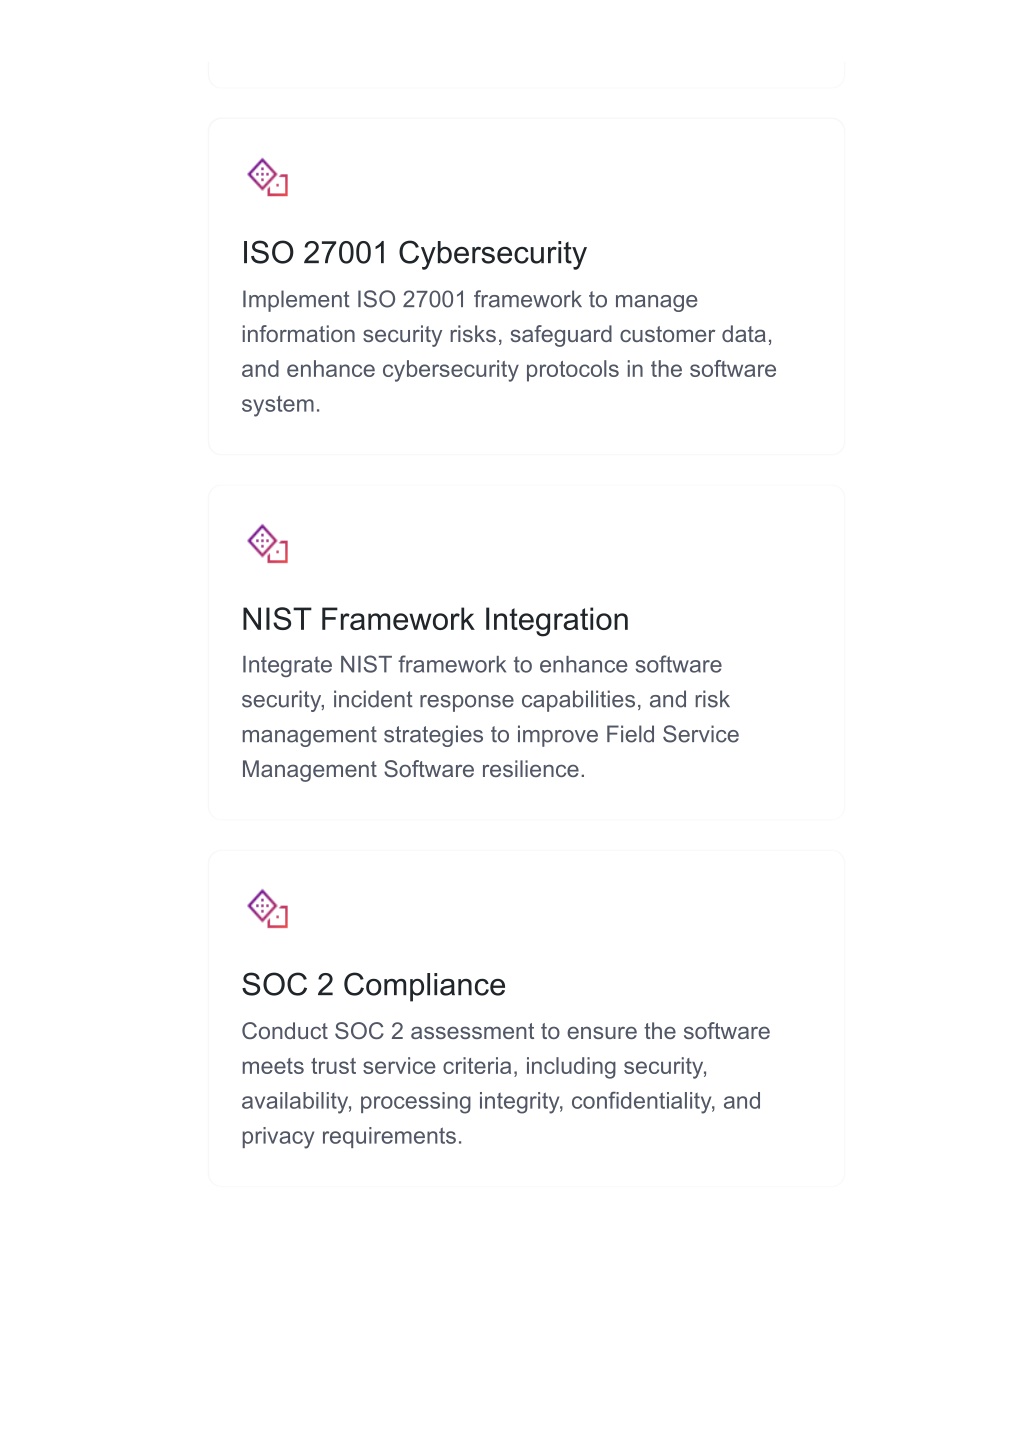Click the ISO 27001 description paragraph

click(x=509, y=352)
